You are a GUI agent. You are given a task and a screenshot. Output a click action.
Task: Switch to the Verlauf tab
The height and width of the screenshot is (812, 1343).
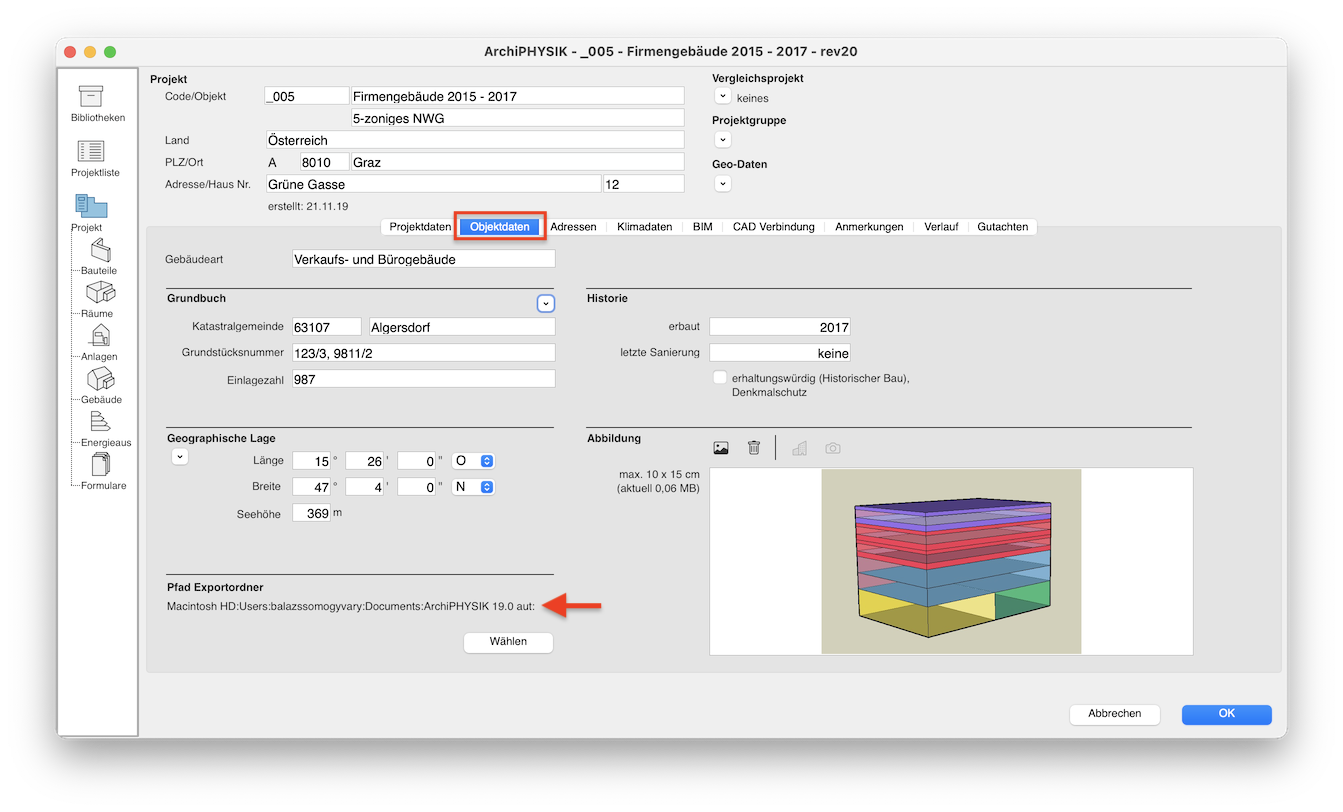[x=941, y=227]
